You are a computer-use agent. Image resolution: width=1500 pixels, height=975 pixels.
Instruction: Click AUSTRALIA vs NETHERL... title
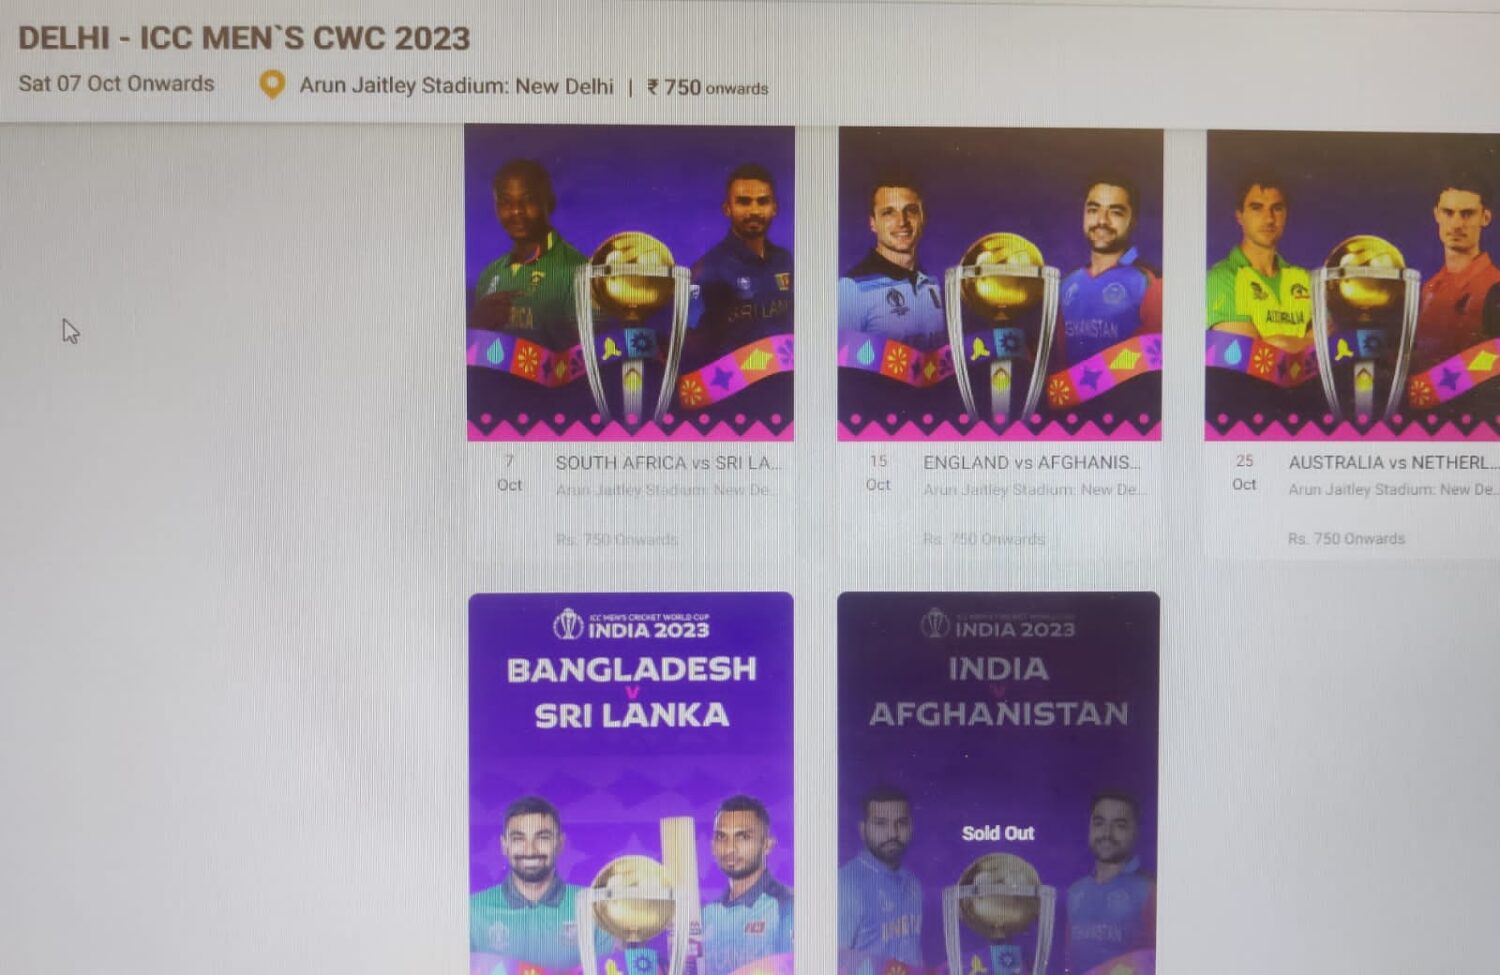click(1394, 463)
